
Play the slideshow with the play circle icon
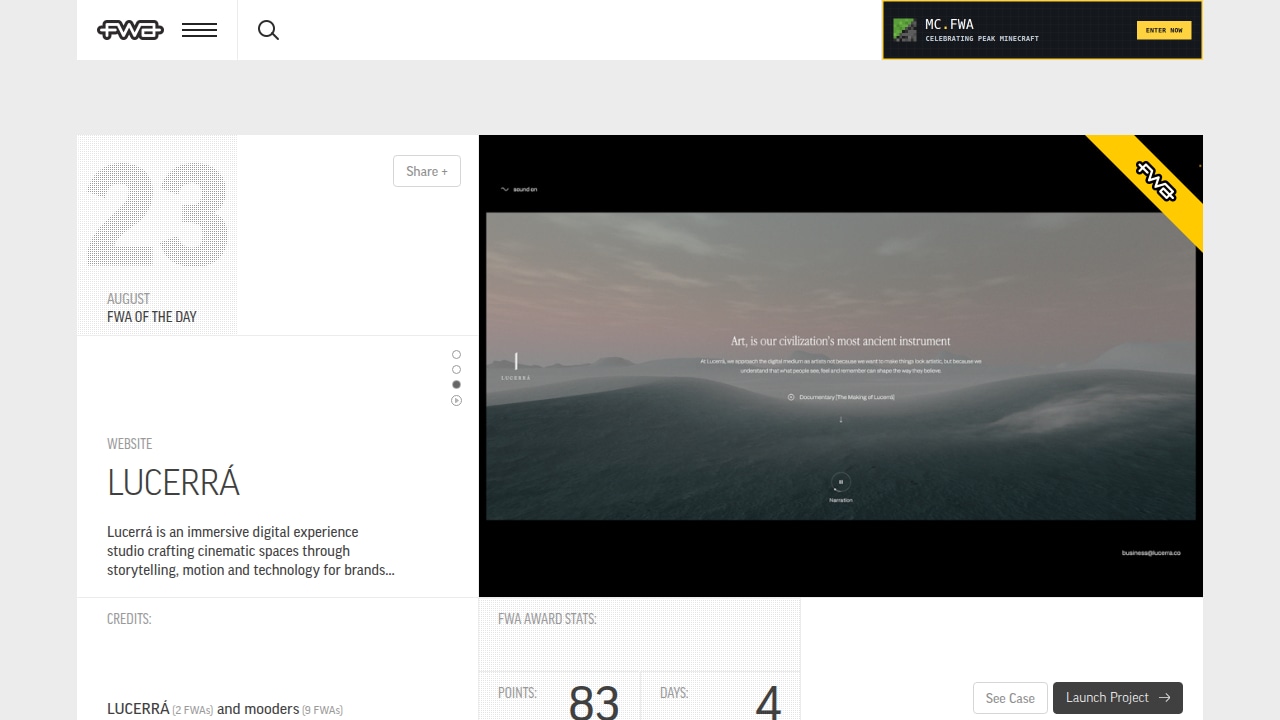click(x=456, y=401)
